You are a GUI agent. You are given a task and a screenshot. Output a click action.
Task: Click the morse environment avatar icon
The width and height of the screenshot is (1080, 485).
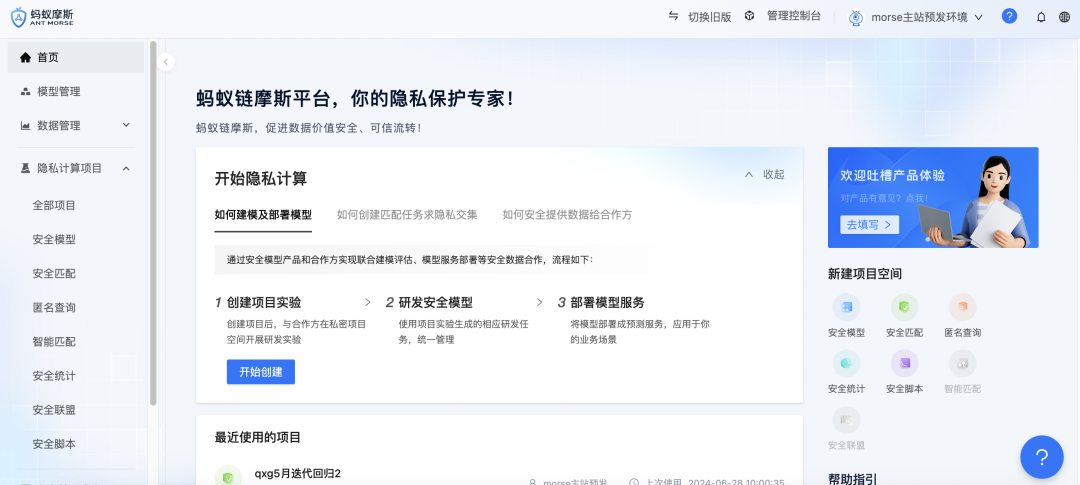click(856, 17)
